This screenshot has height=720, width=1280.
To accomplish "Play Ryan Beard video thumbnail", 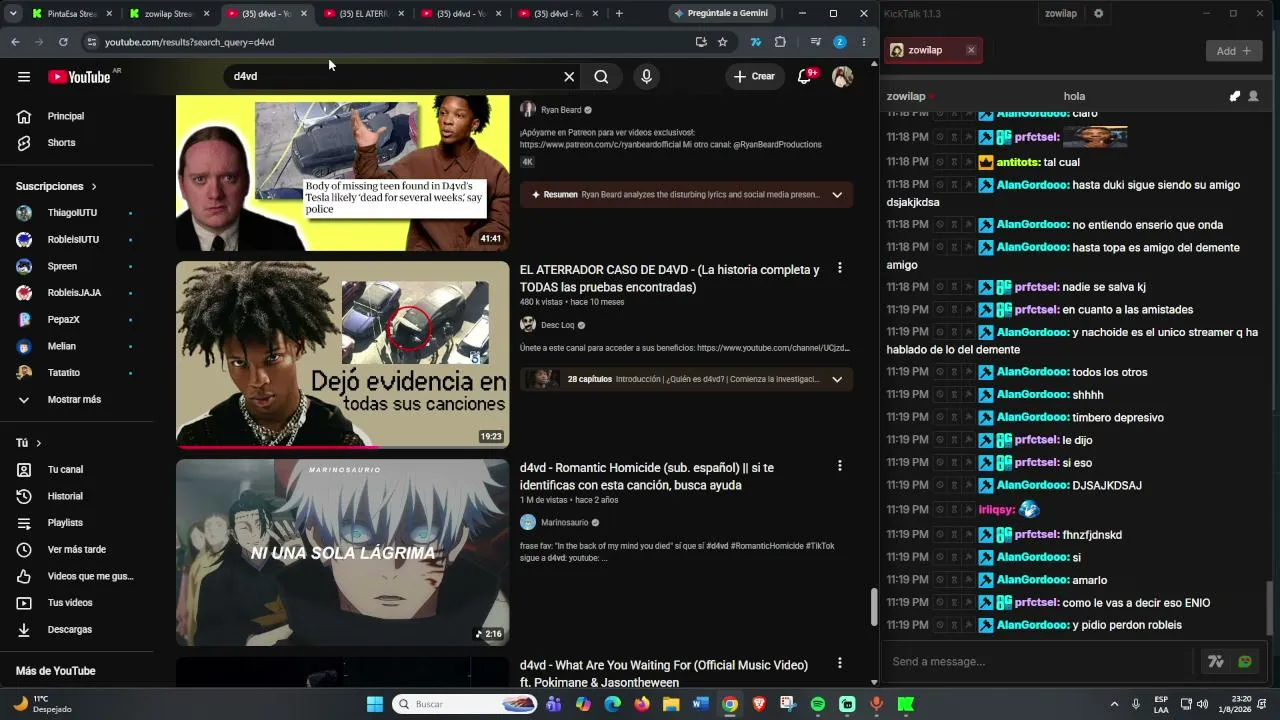I will 342,172.
